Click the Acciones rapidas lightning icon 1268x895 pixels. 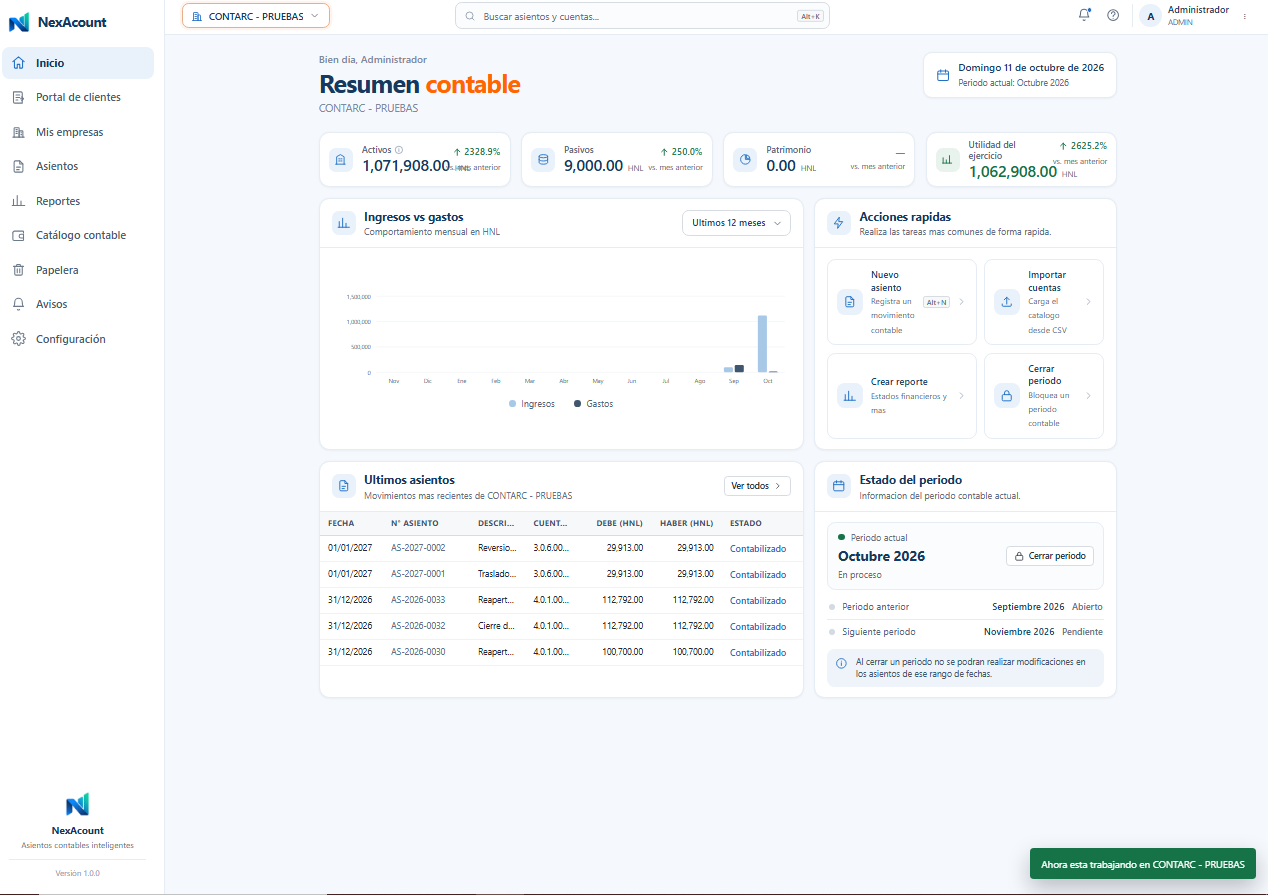tap(839, 223)
